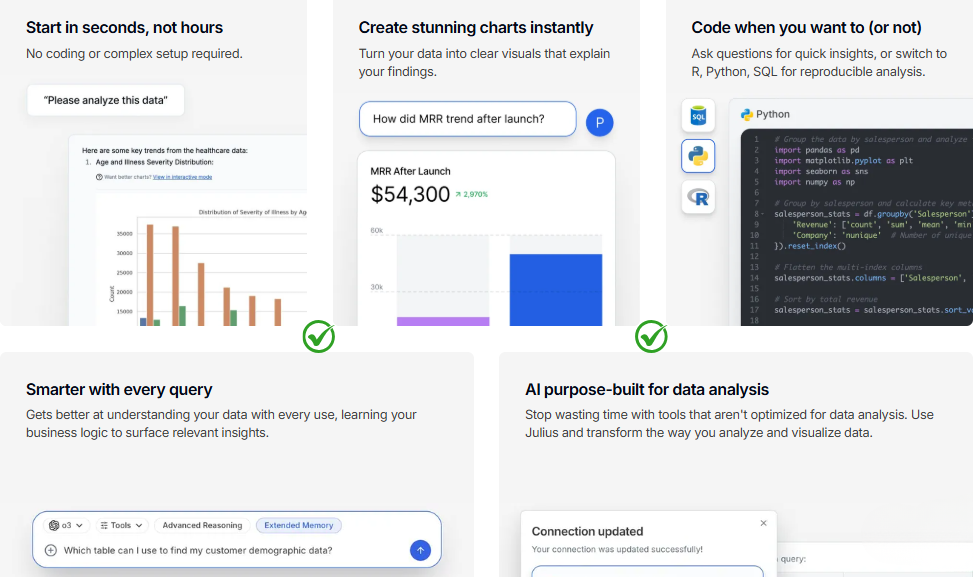Dismiss the Connection updated notification
The image size is (973, 577).
click(763, 522)
